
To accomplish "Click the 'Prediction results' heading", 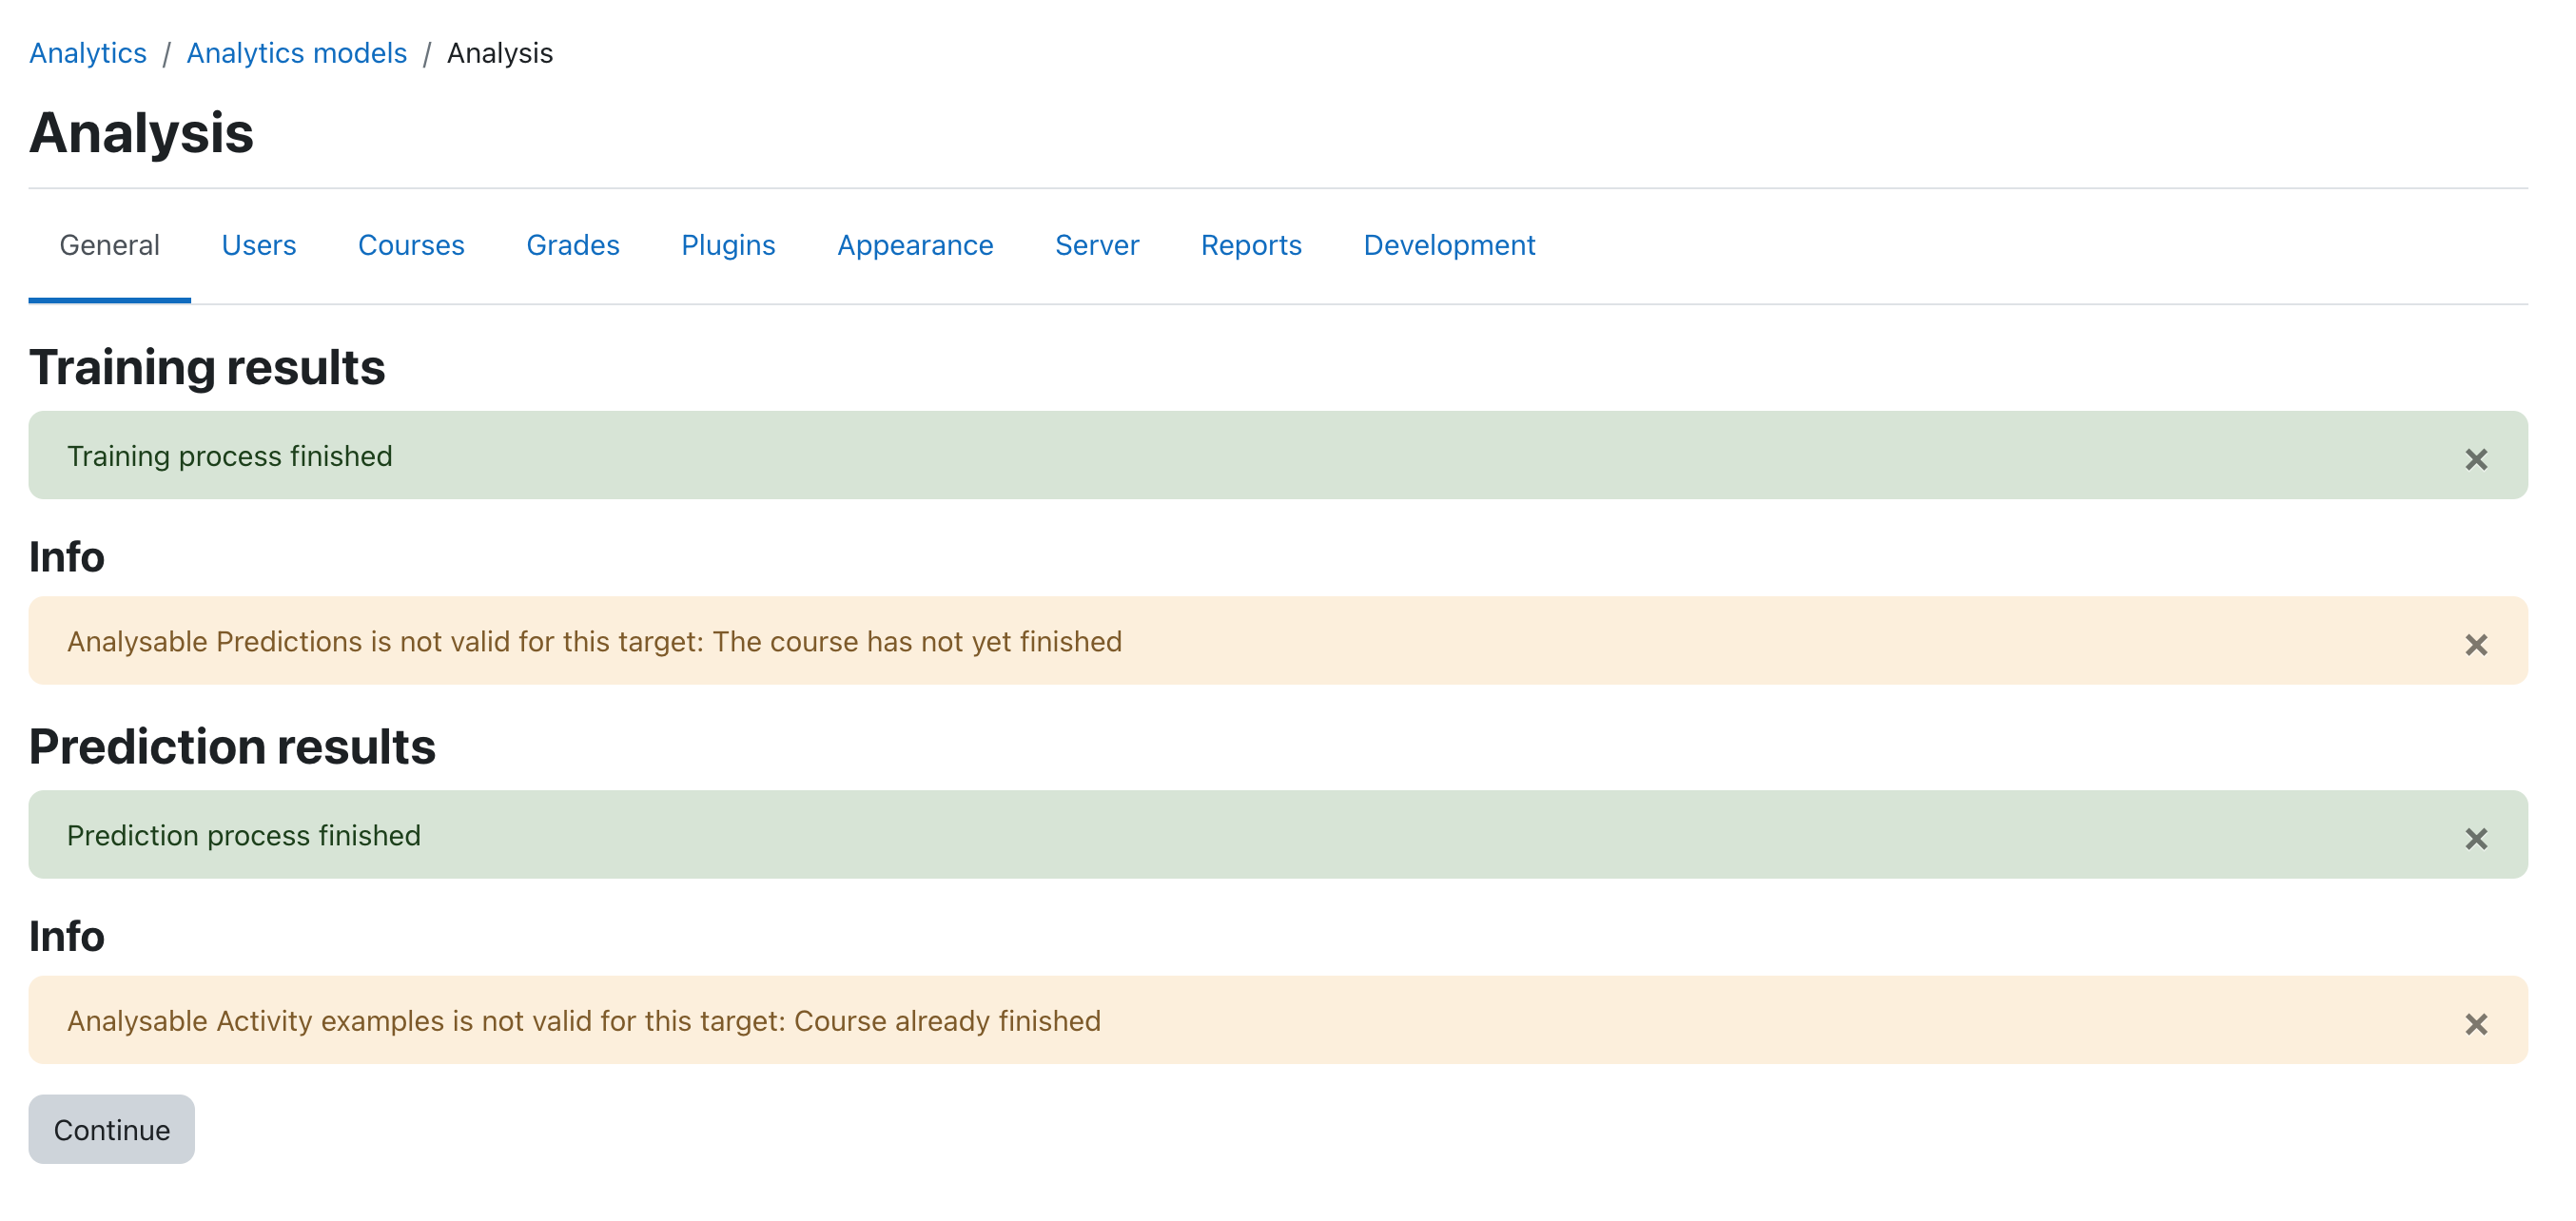I will click(232, 747).
